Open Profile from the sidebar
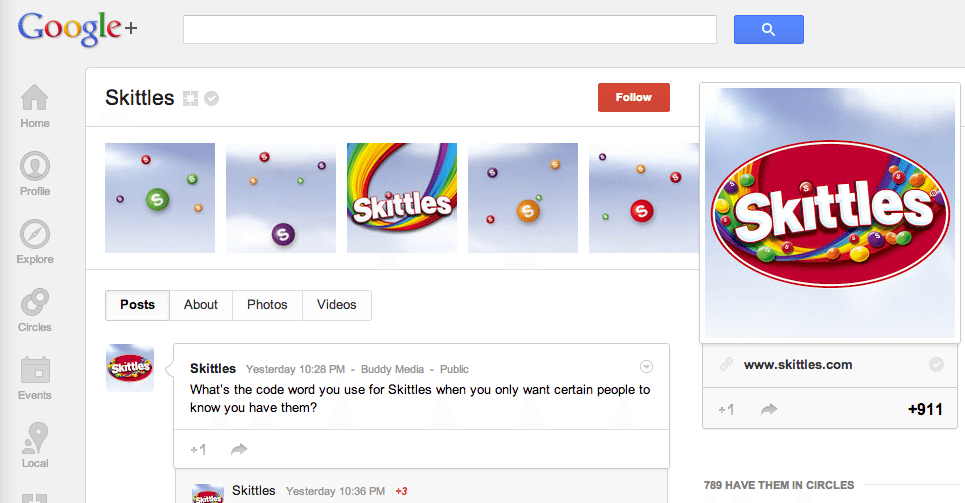Viewport: 965px width, 503px height. click(x=34, y=174)
